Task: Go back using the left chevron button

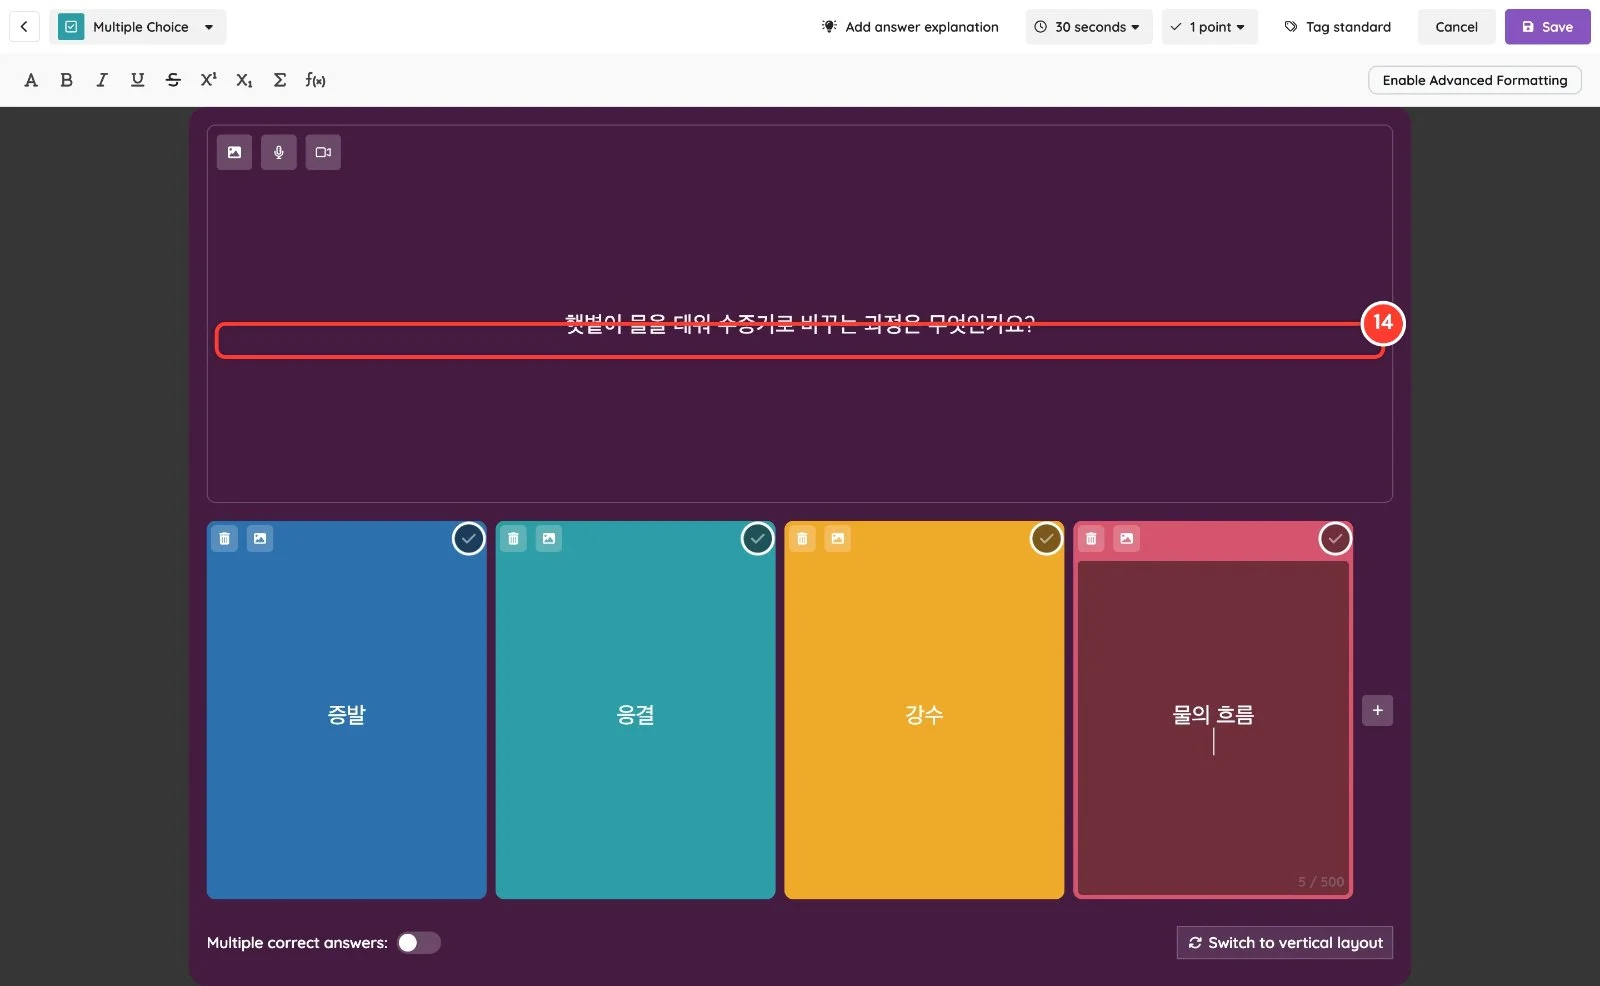Action: [24, 27]
